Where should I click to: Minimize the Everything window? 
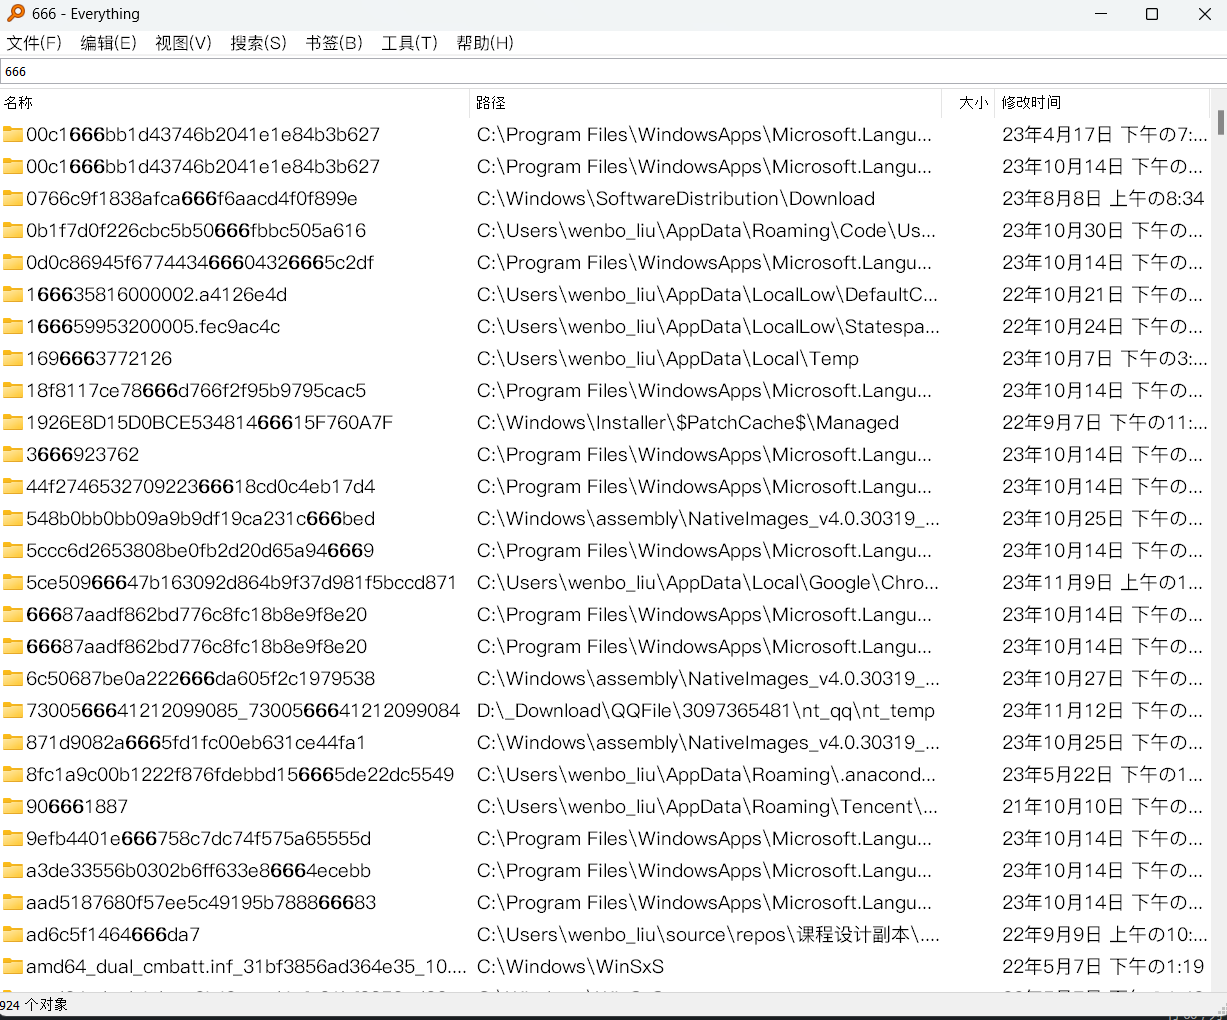click(1101, 14)
